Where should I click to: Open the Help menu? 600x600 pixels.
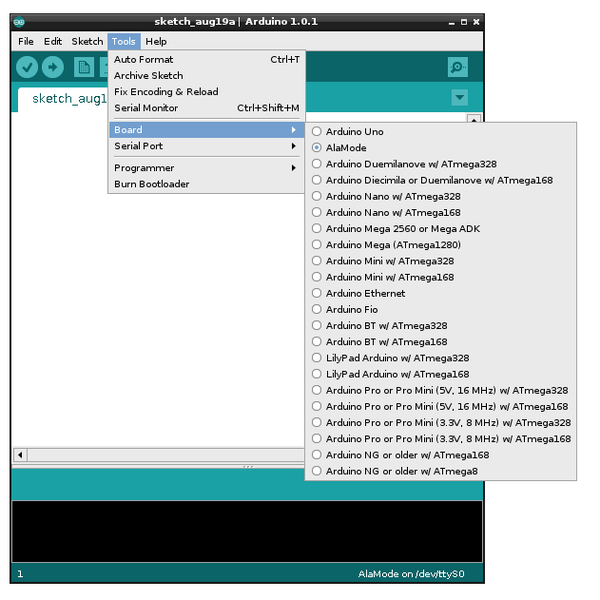click(x=156, y=41)
